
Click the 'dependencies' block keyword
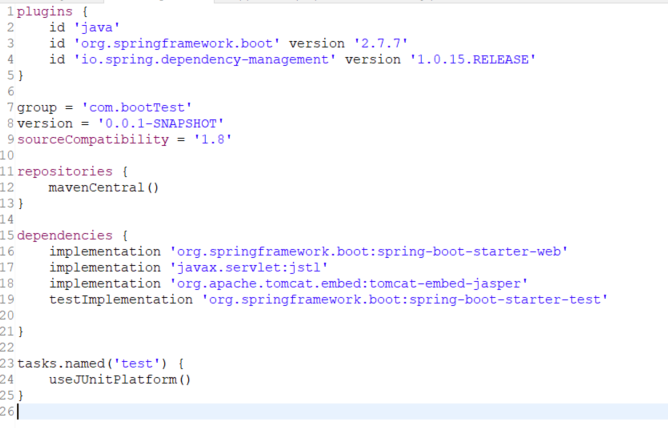pos(65,236)
